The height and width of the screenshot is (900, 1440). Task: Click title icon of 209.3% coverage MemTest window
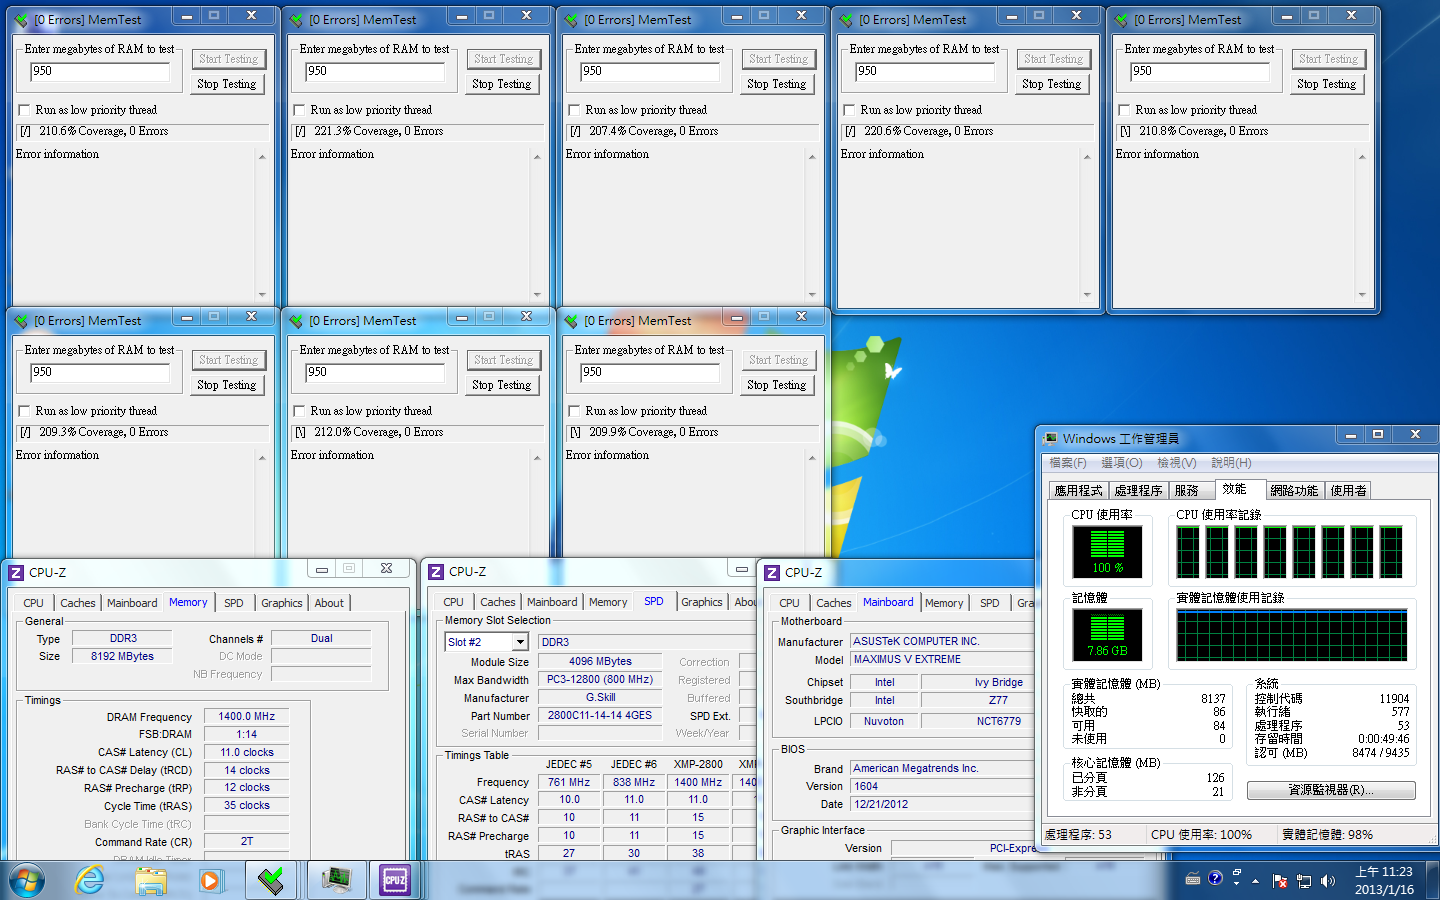[x=21, y=321]
